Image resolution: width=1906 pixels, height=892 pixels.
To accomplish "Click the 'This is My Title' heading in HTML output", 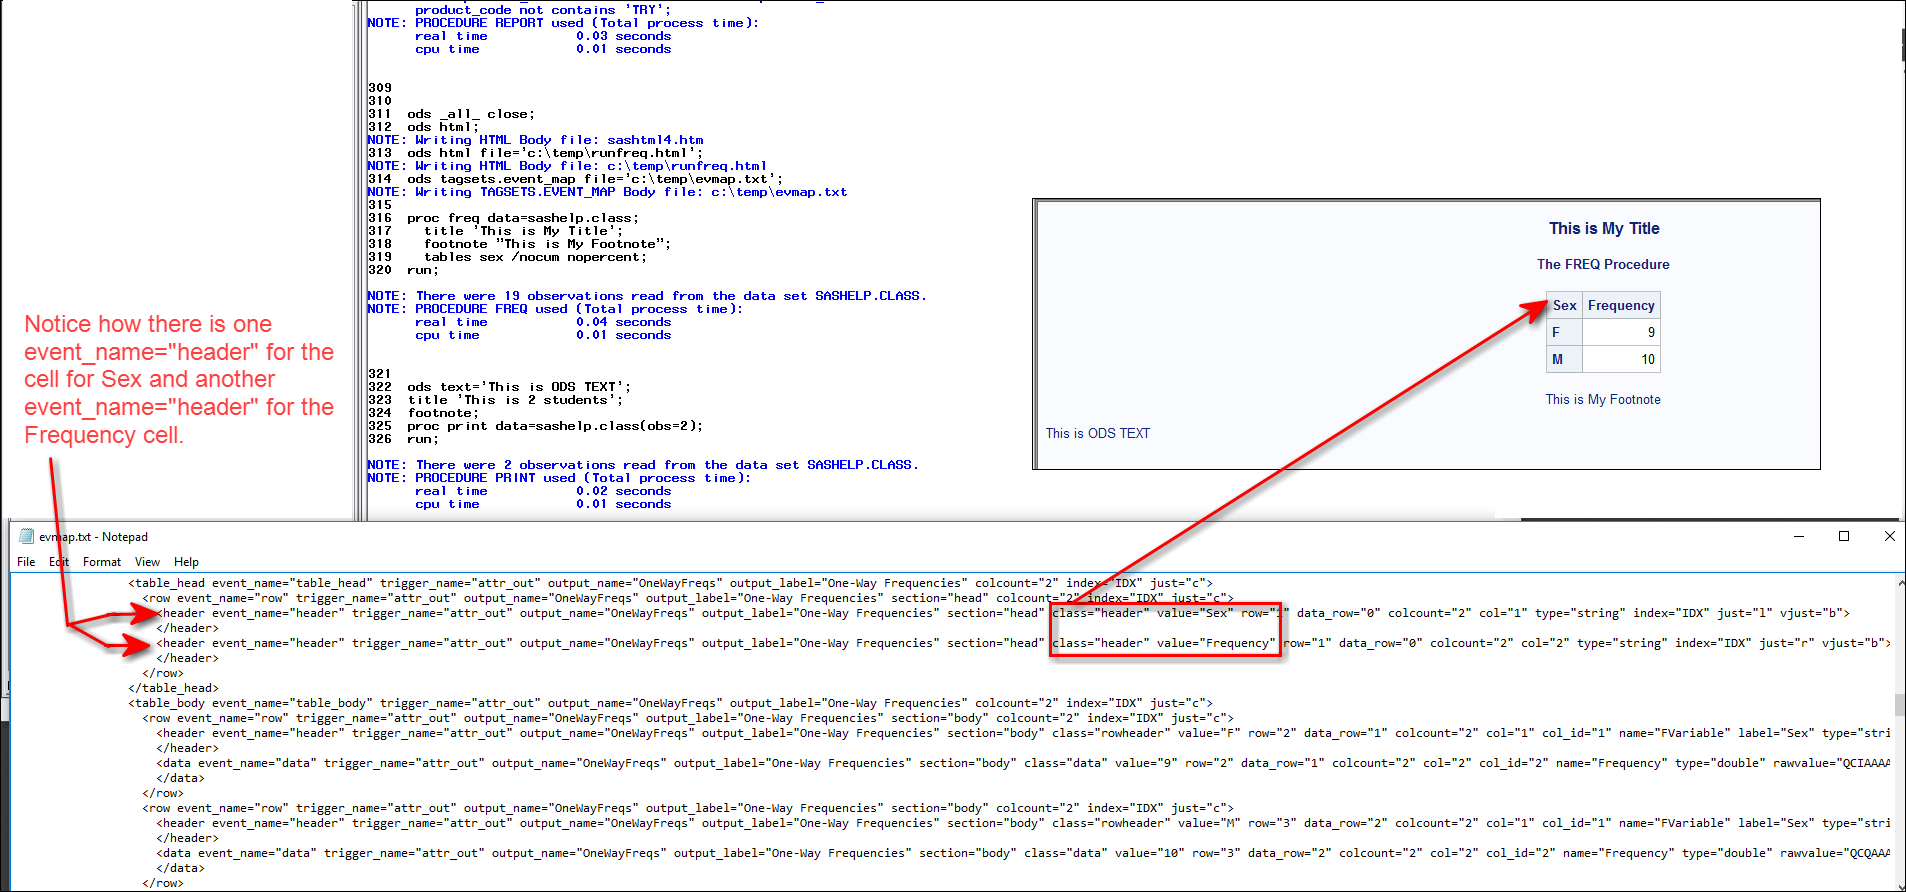I will [1604, 229].
